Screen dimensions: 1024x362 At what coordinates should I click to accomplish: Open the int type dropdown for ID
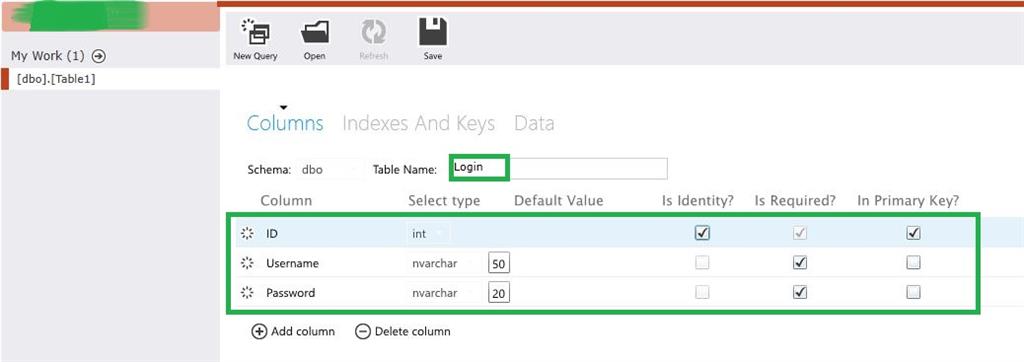[x=428, y=234]
